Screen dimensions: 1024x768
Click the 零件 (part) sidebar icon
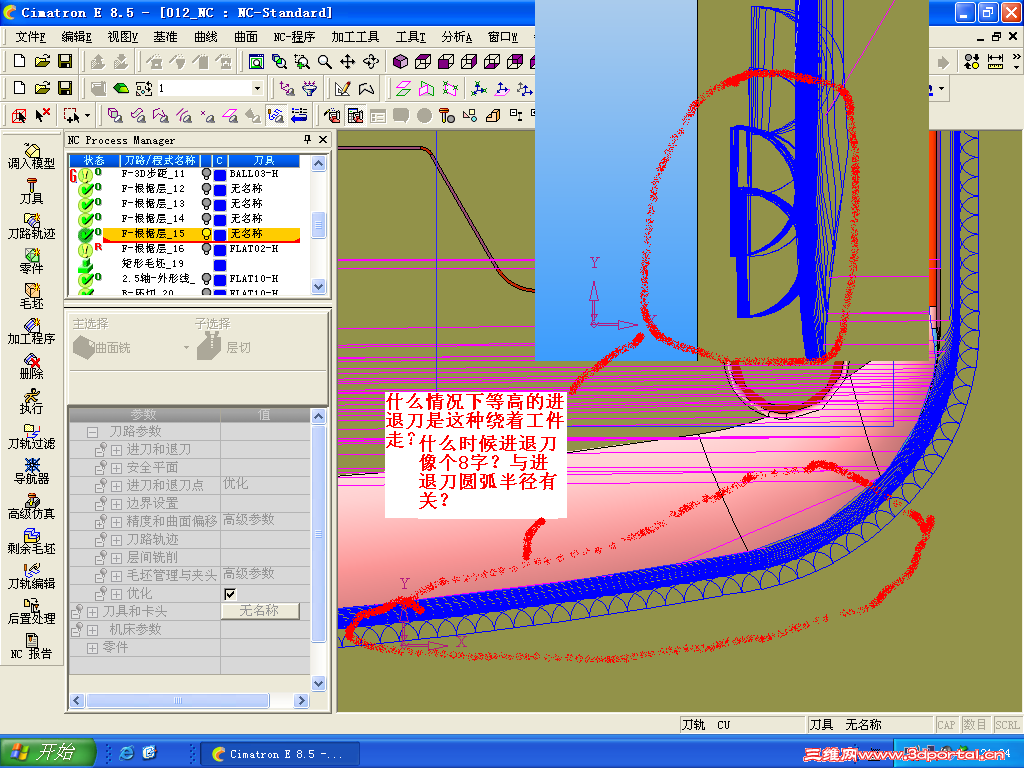click(x=31, y=261)
